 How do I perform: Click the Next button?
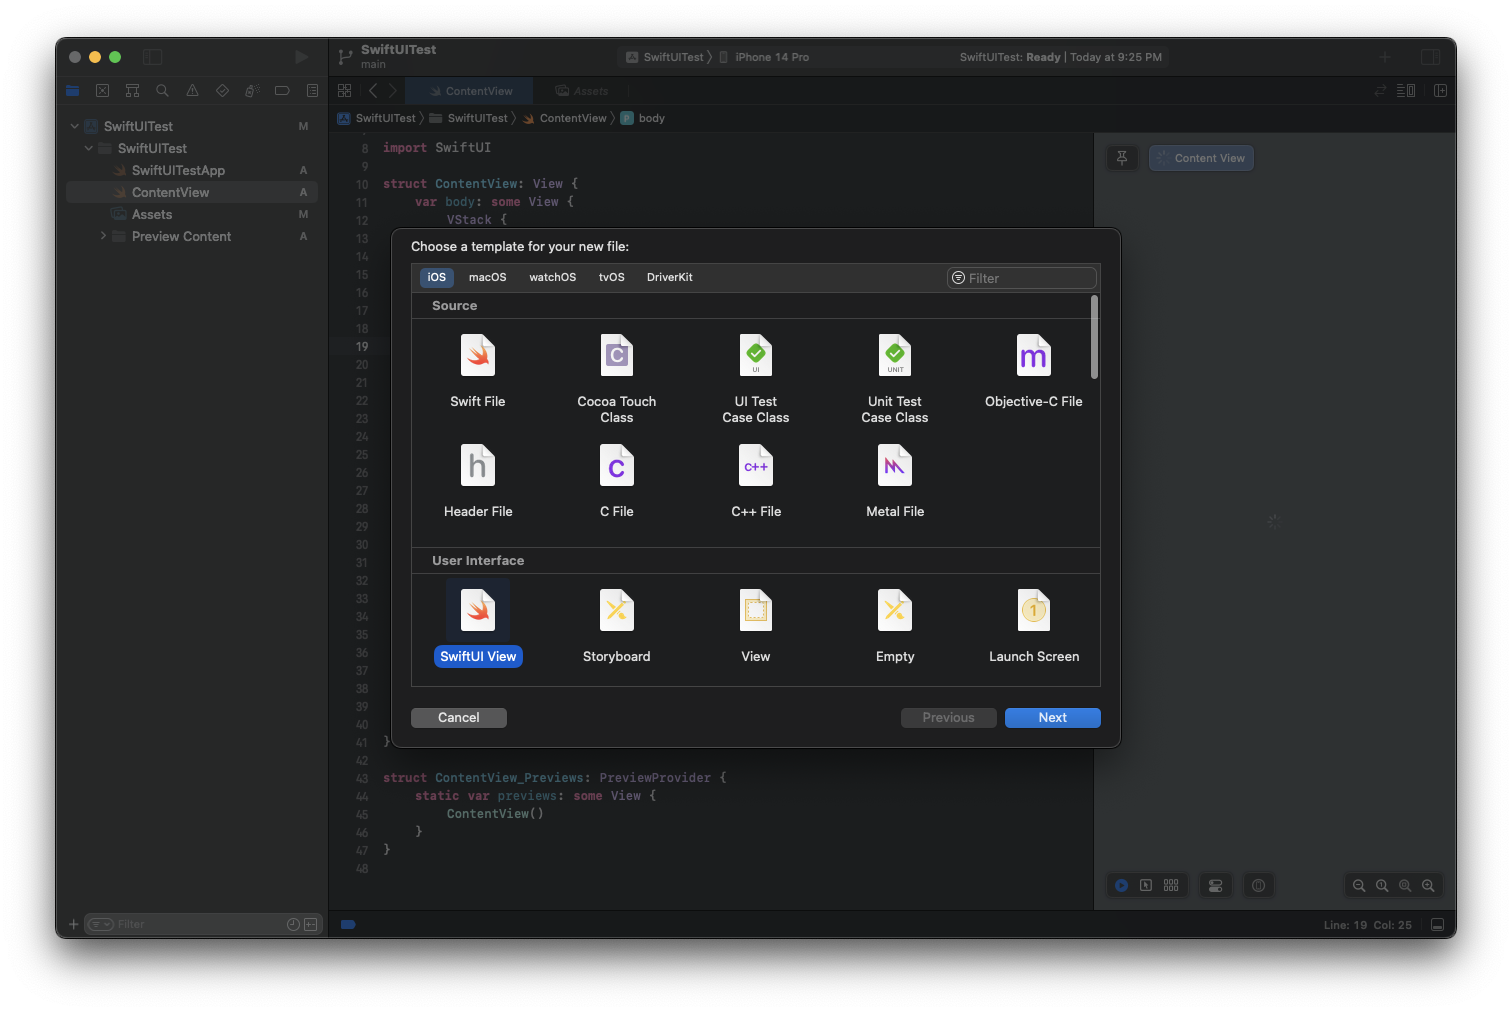coord(1053,718)
